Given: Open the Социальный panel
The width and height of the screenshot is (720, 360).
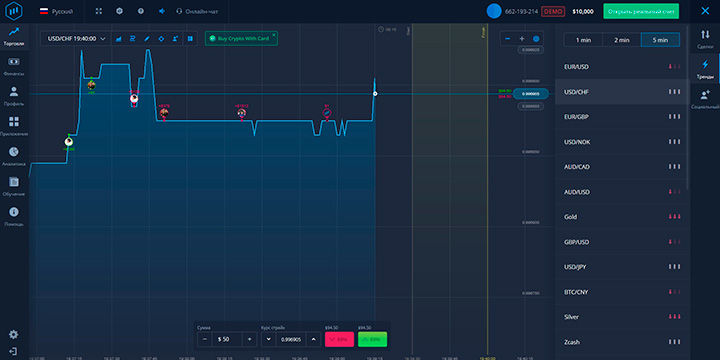Looking at the screenshot, I should point(705,99).
